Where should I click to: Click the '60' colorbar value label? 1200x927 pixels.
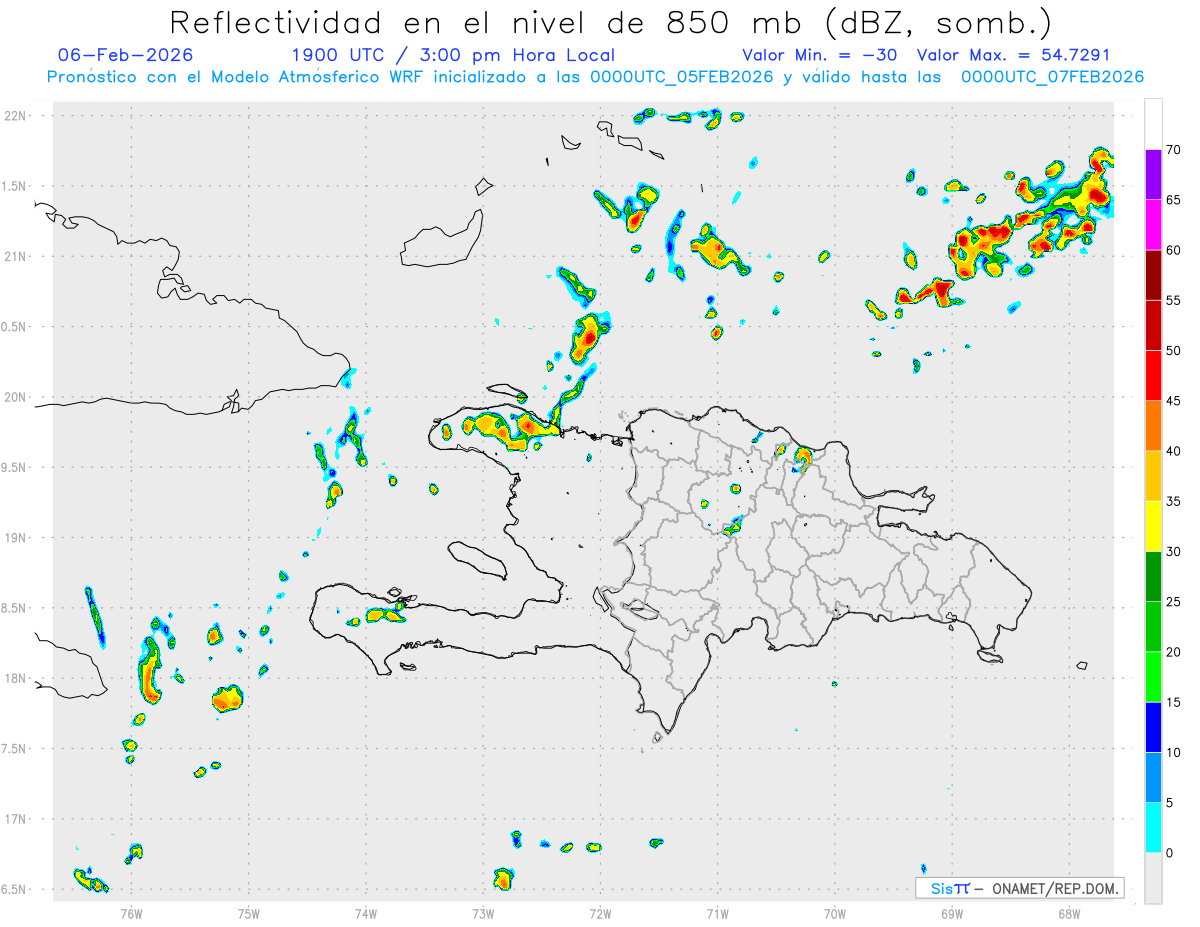1174,250
